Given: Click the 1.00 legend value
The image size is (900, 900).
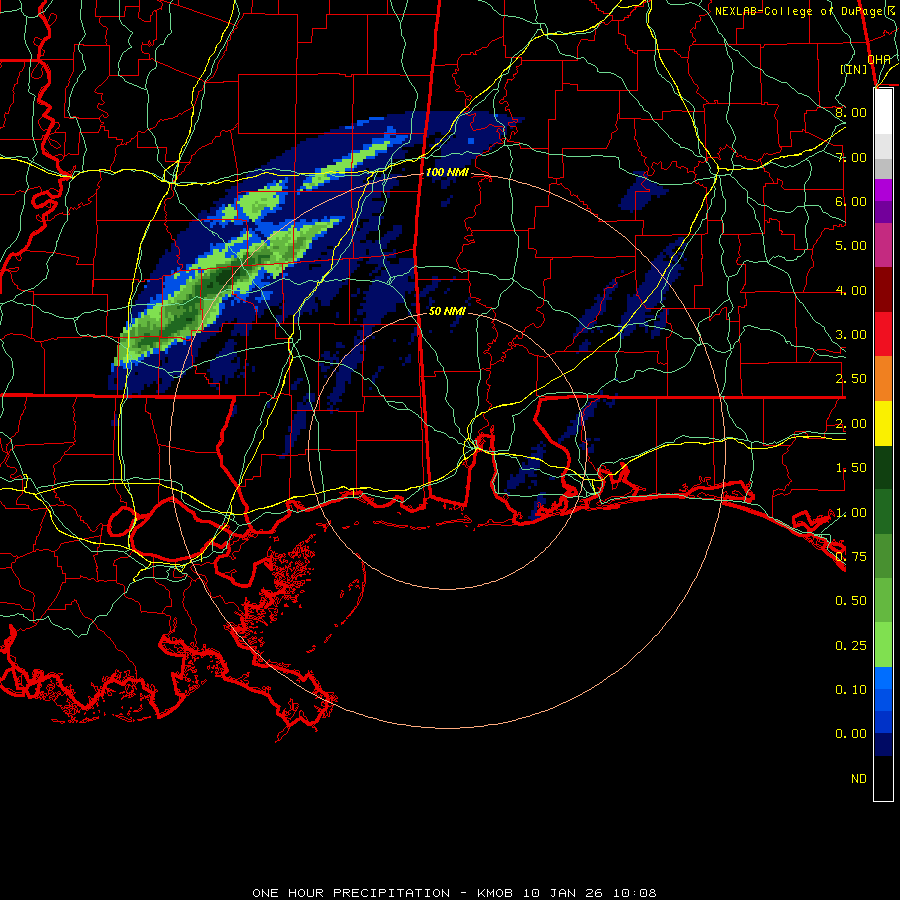Looking at the screenshot, I should coord(851,513).
